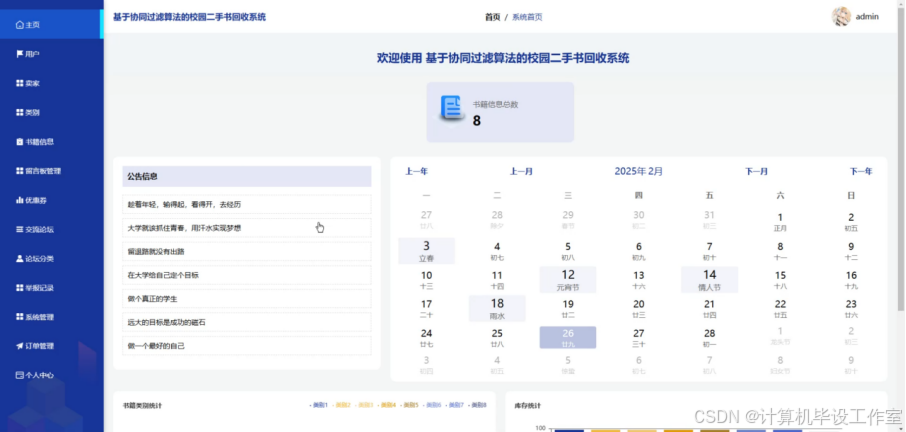Toggle 类别8 legend in 书籍类别统计

[477, 405]
